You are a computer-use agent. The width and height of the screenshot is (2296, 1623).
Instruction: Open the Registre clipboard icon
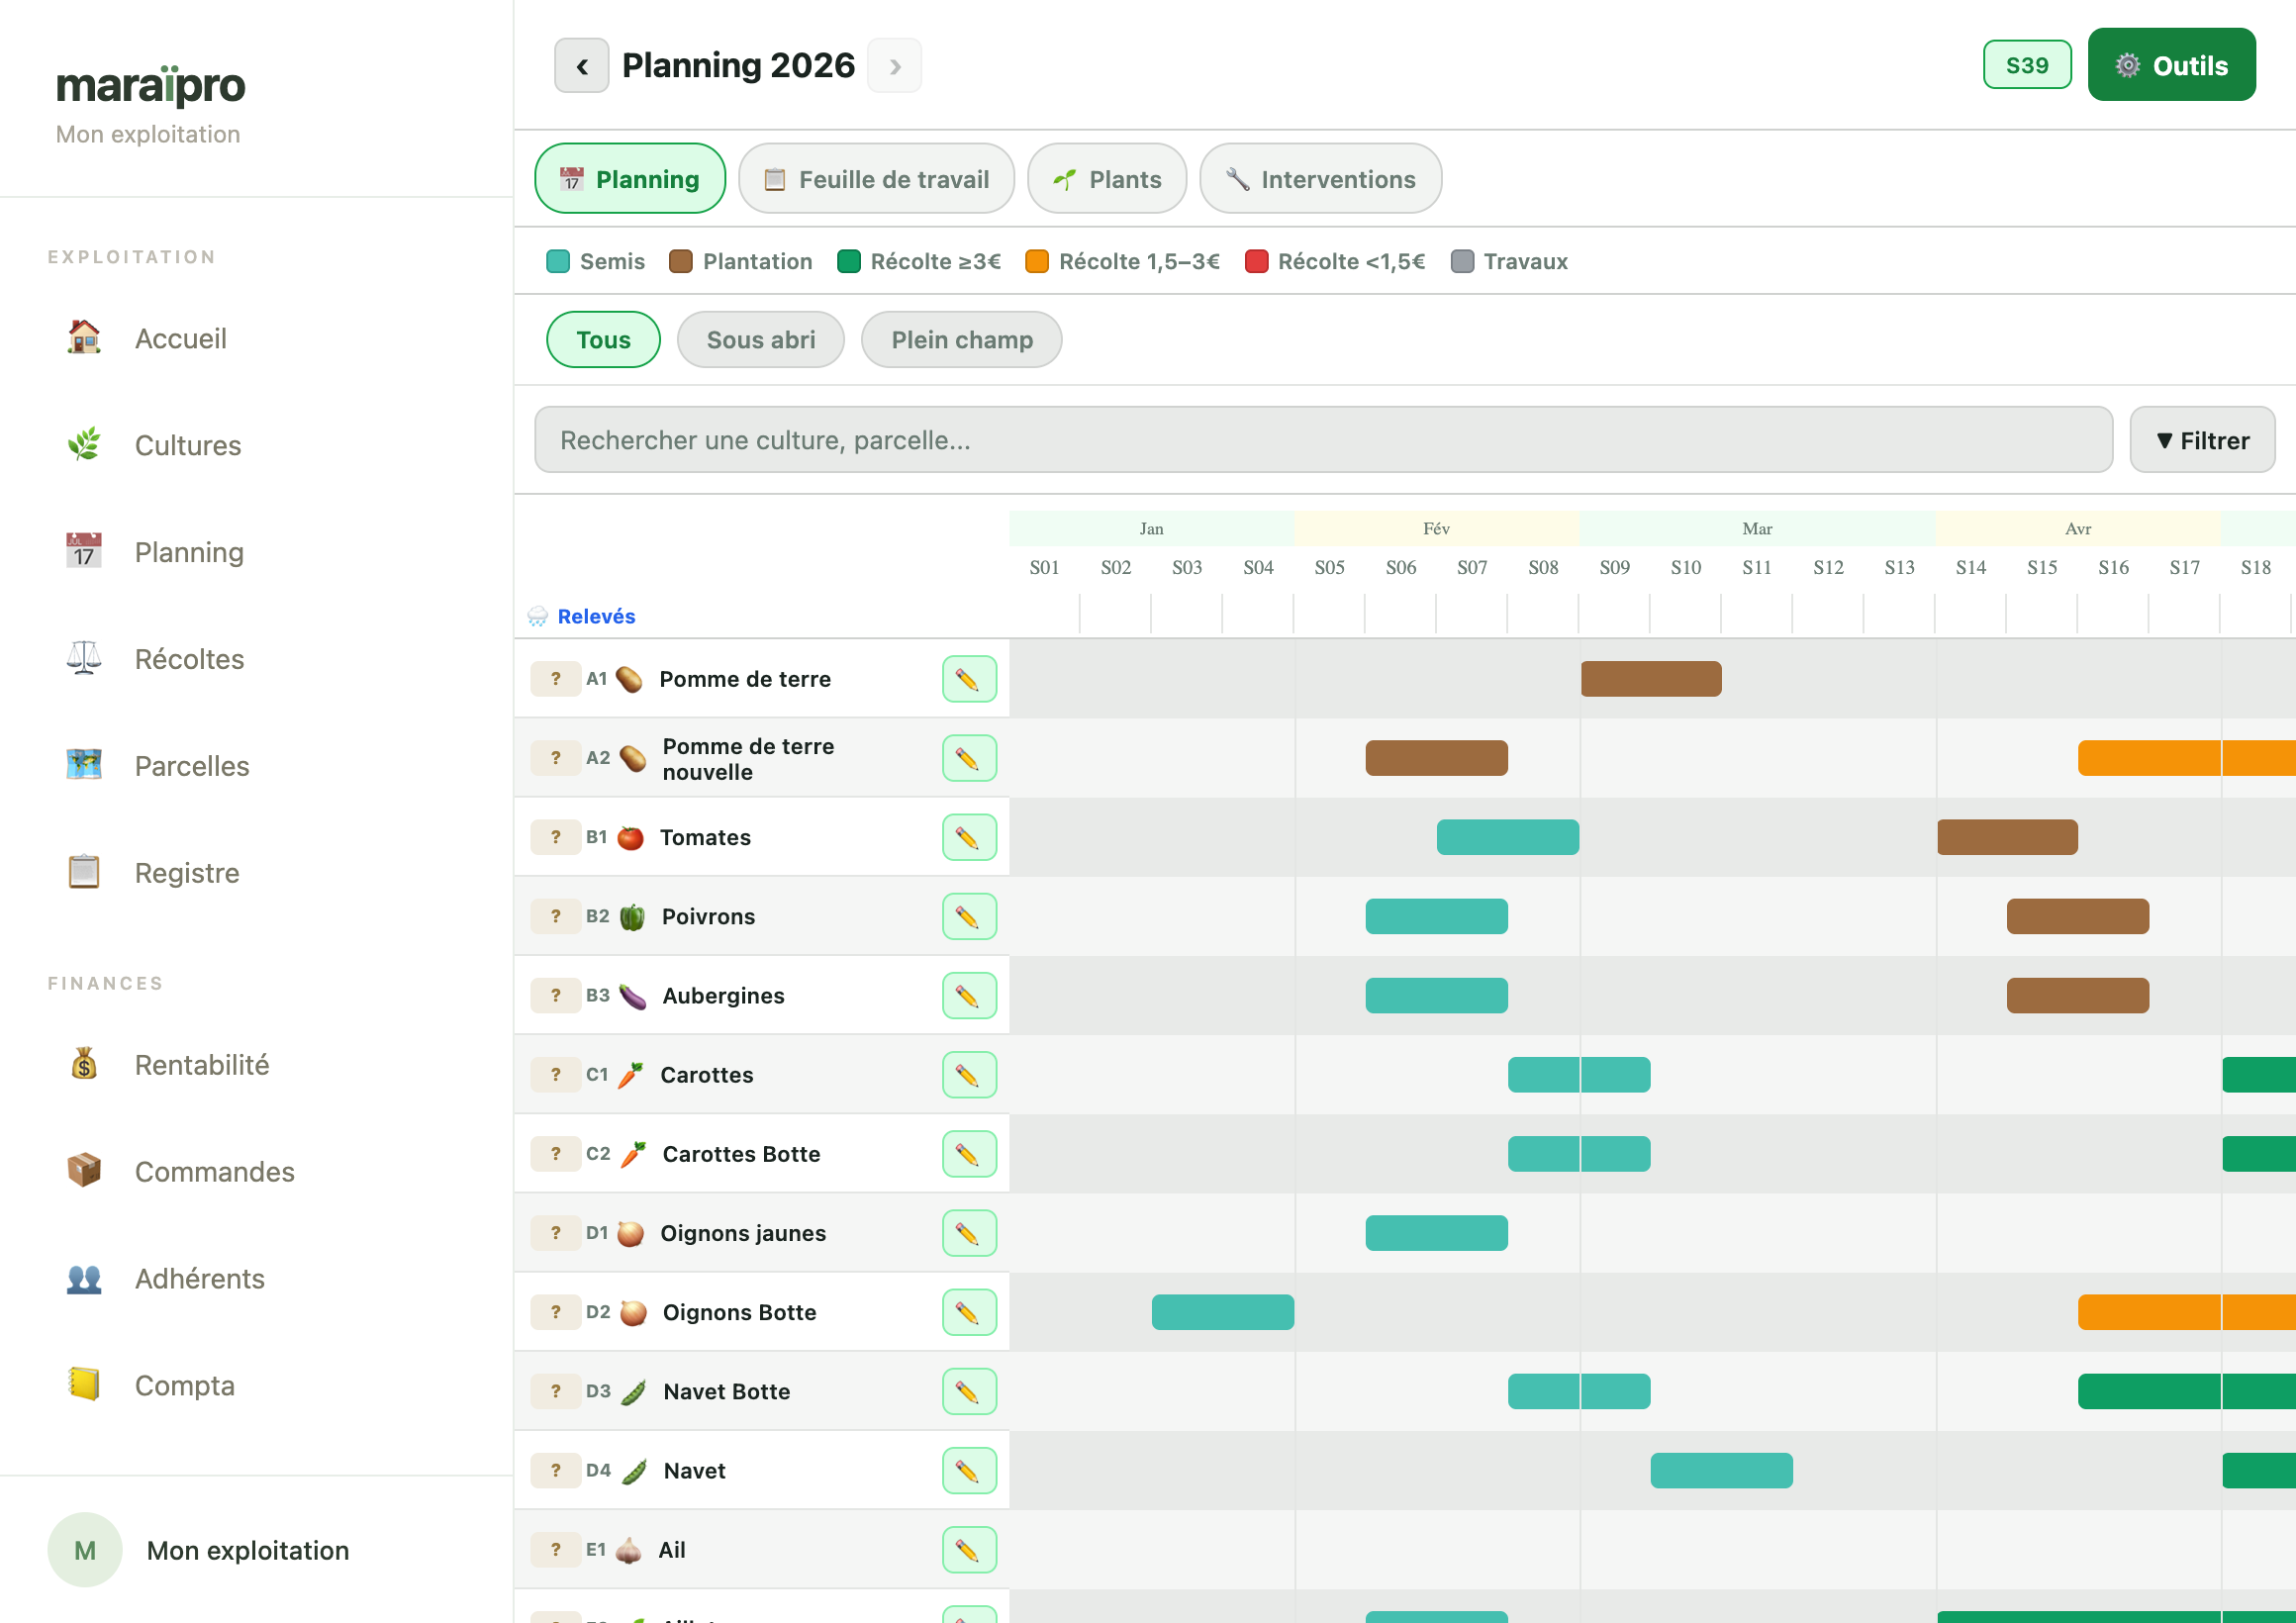click(x=84, y=872)
